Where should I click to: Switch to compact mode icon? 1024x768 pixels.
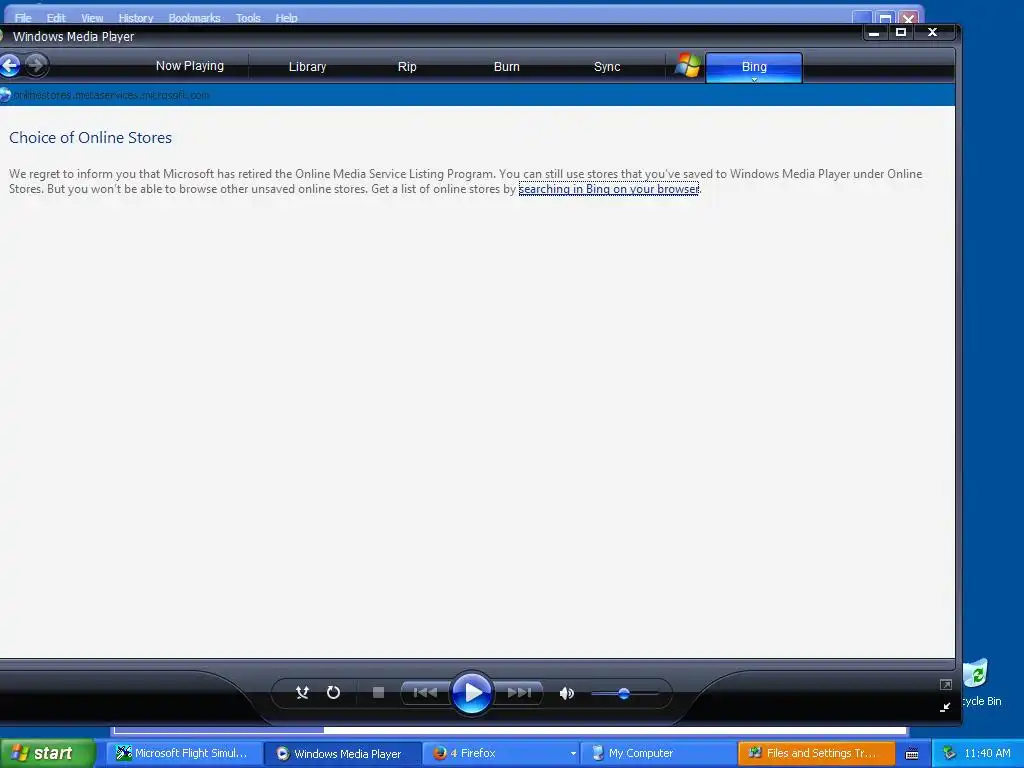pyautogui.click(x=945, y=707)
